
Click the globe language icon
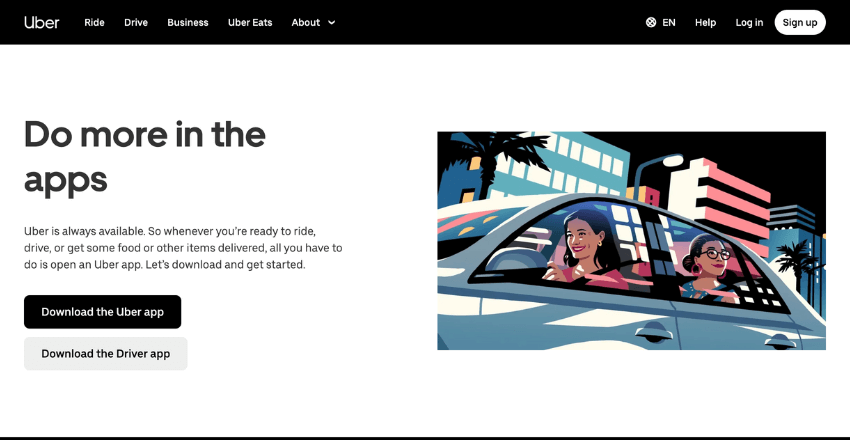[651, 22]
